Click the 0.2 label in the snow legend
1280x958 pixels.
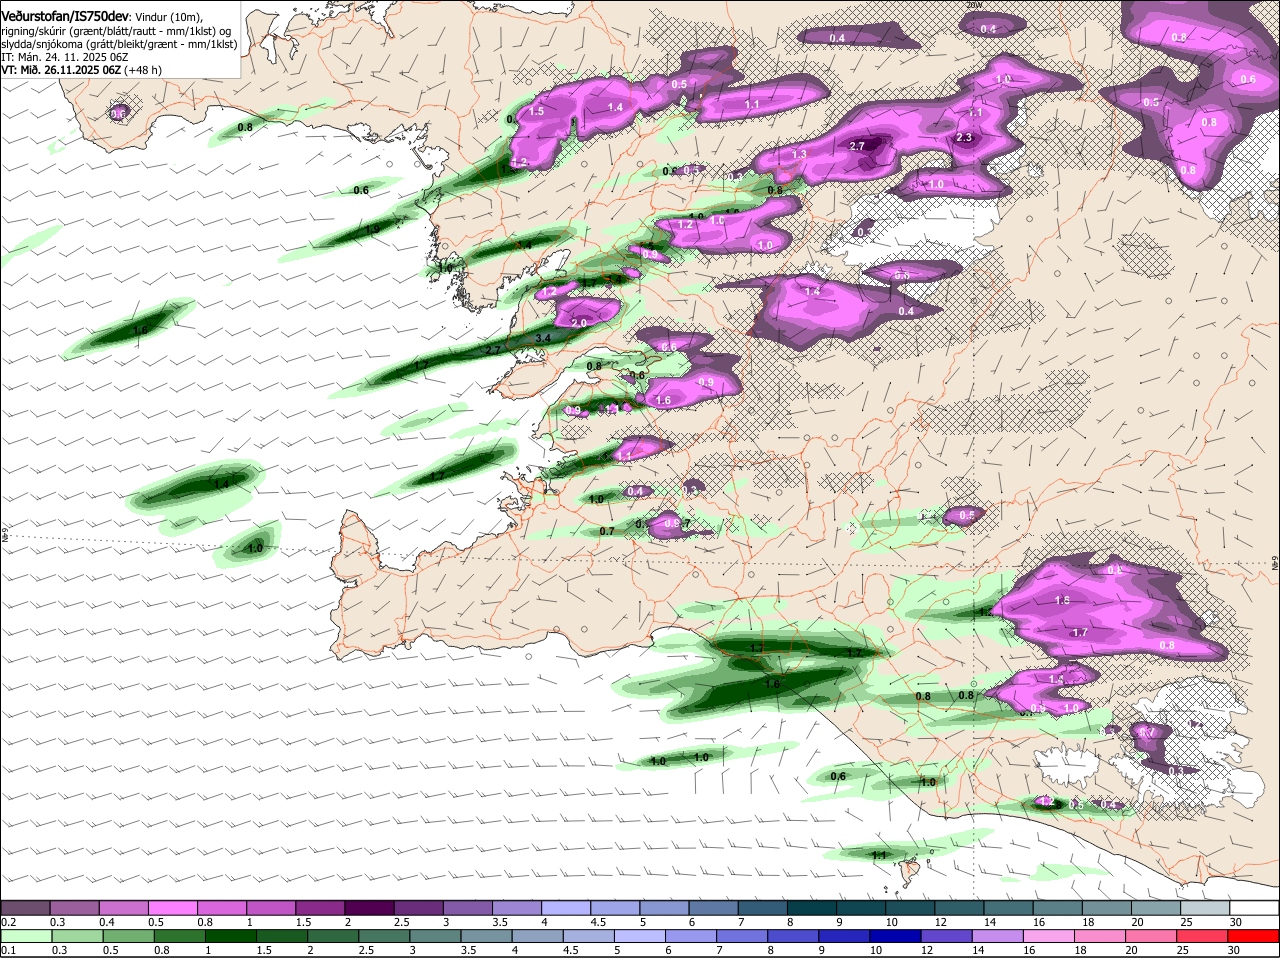(x=9, y=921)
